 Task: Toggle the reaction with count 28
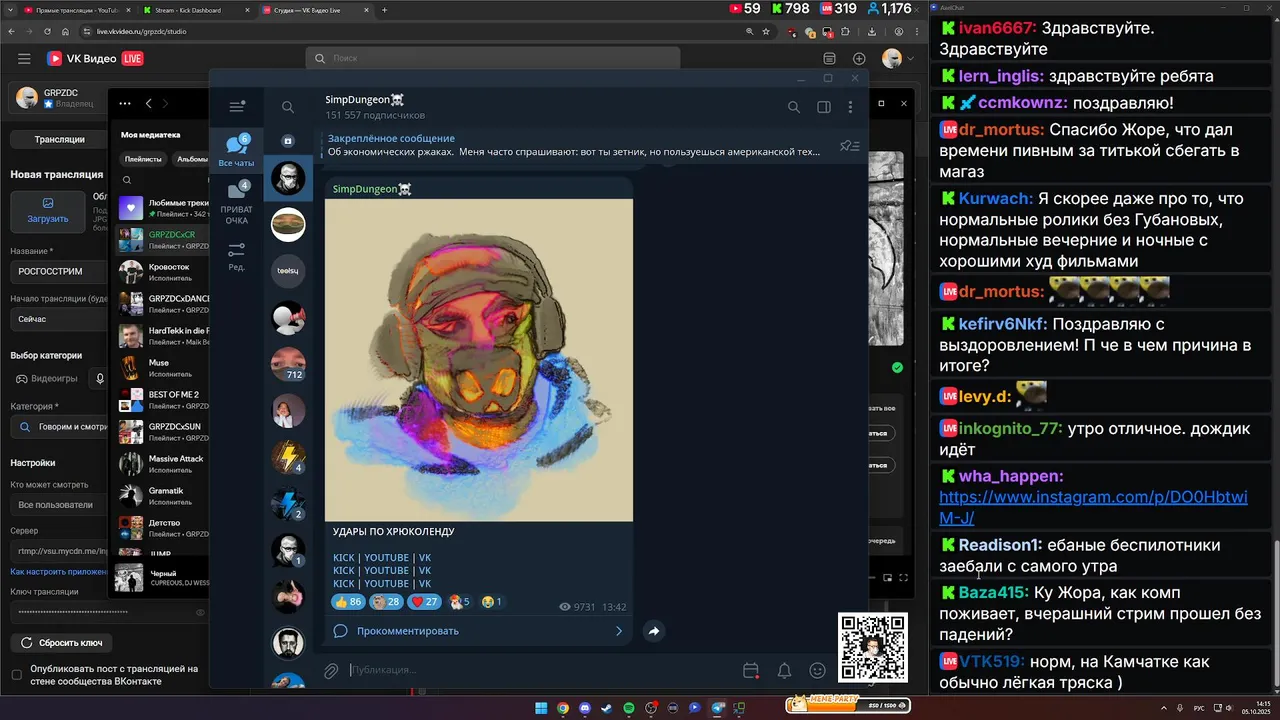coord(386,602)
